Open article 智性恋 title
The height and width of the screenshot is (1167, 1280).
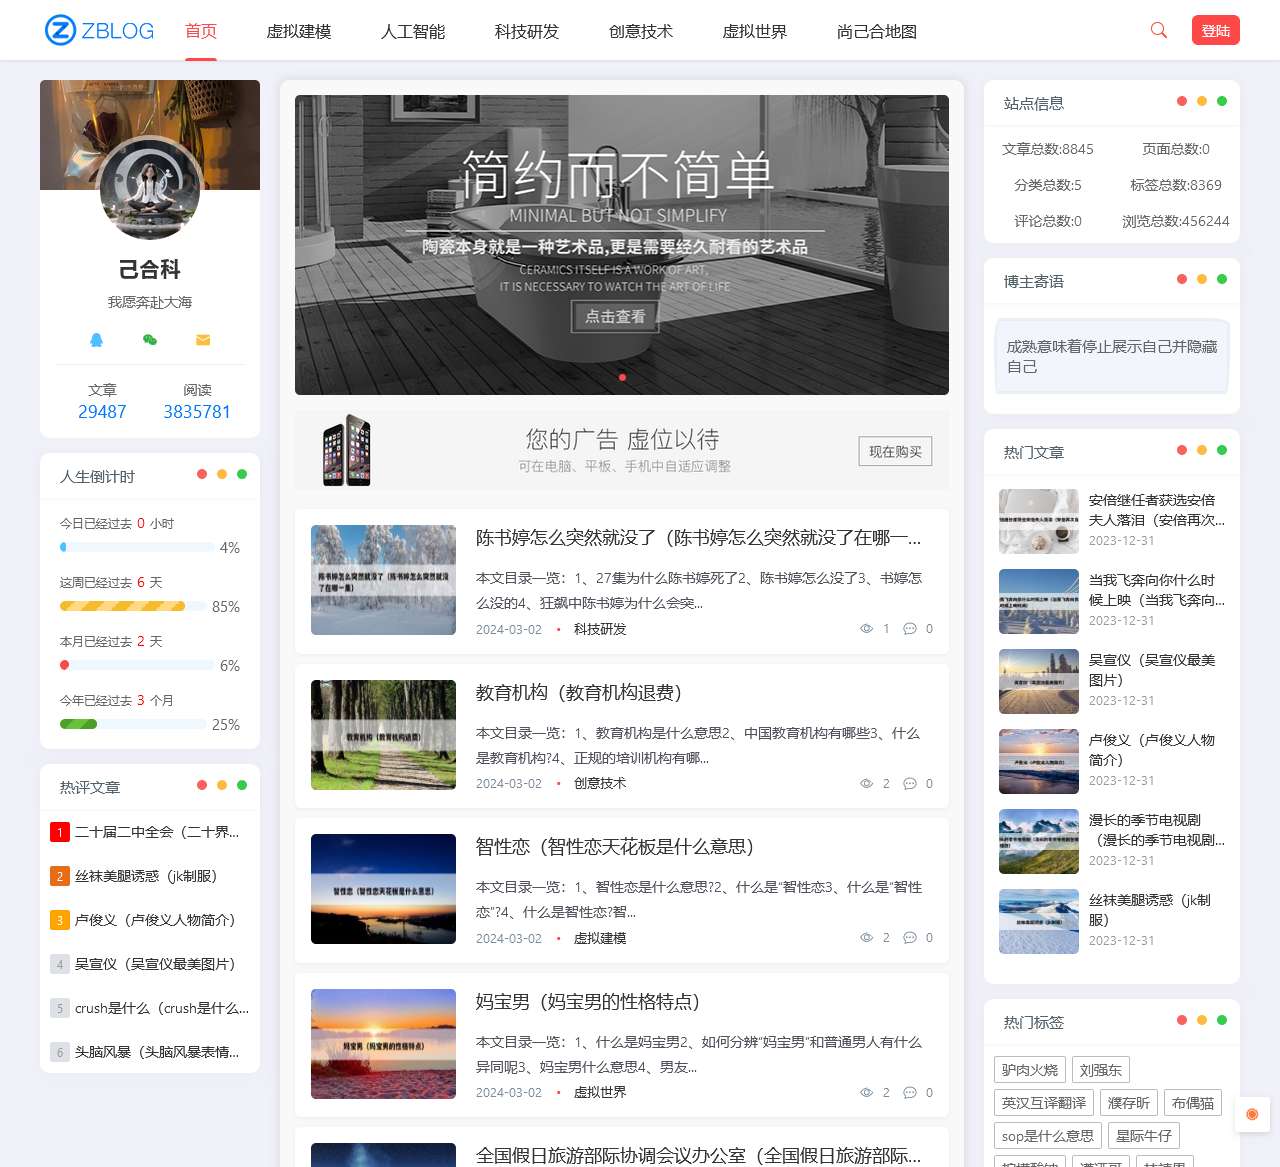(615, 847)
